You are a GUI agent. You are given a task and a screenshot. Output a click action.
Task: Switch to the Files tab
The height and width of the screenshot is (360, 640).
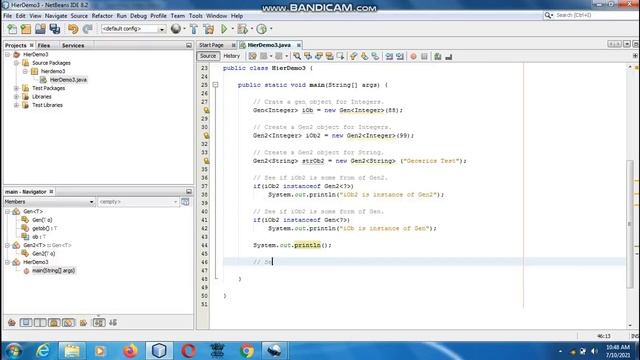[x=44, y=45]
